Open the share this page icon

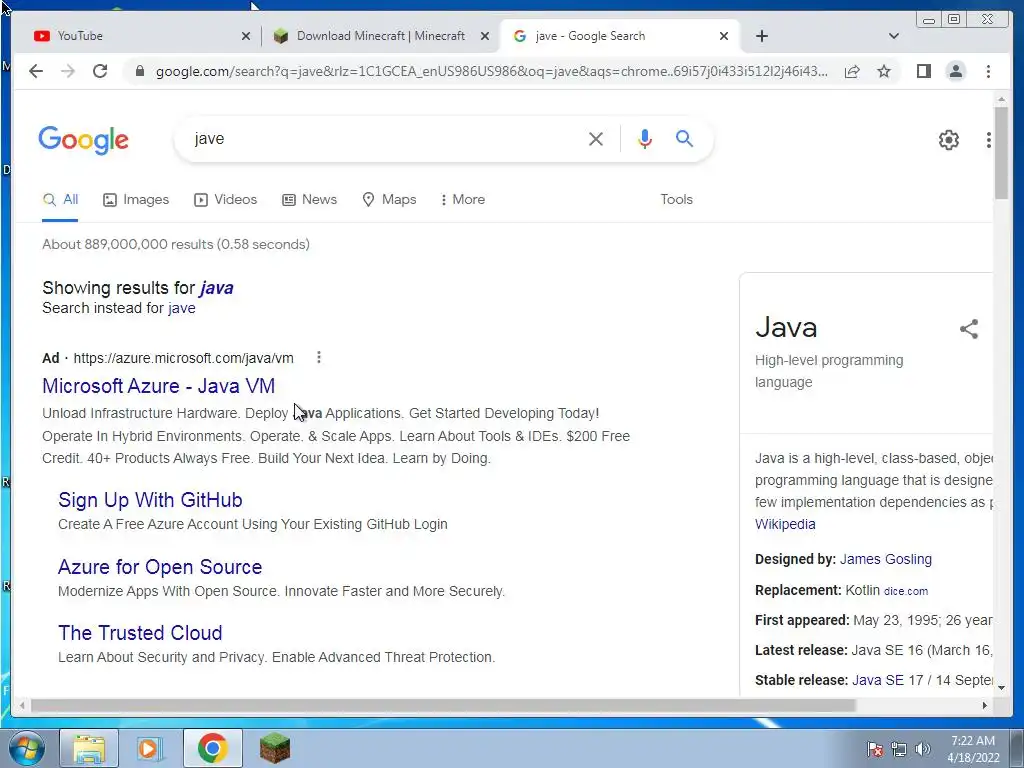coord(852,71)
